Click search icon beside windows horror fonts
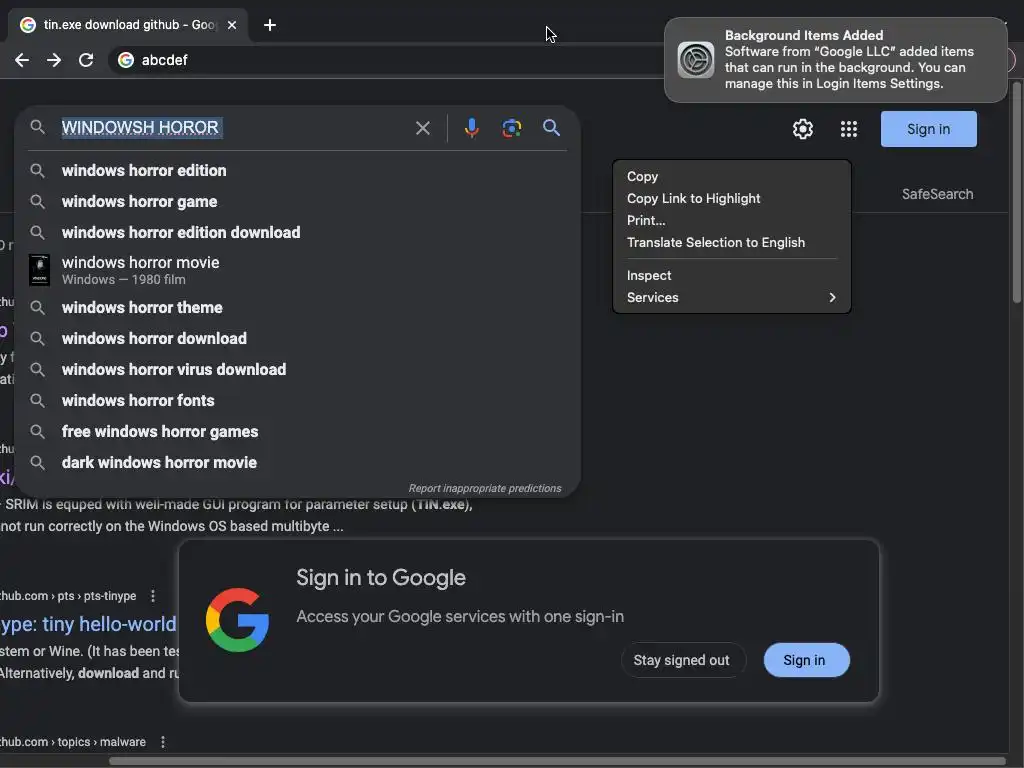 pyautogui.click(x=38, y=400)
